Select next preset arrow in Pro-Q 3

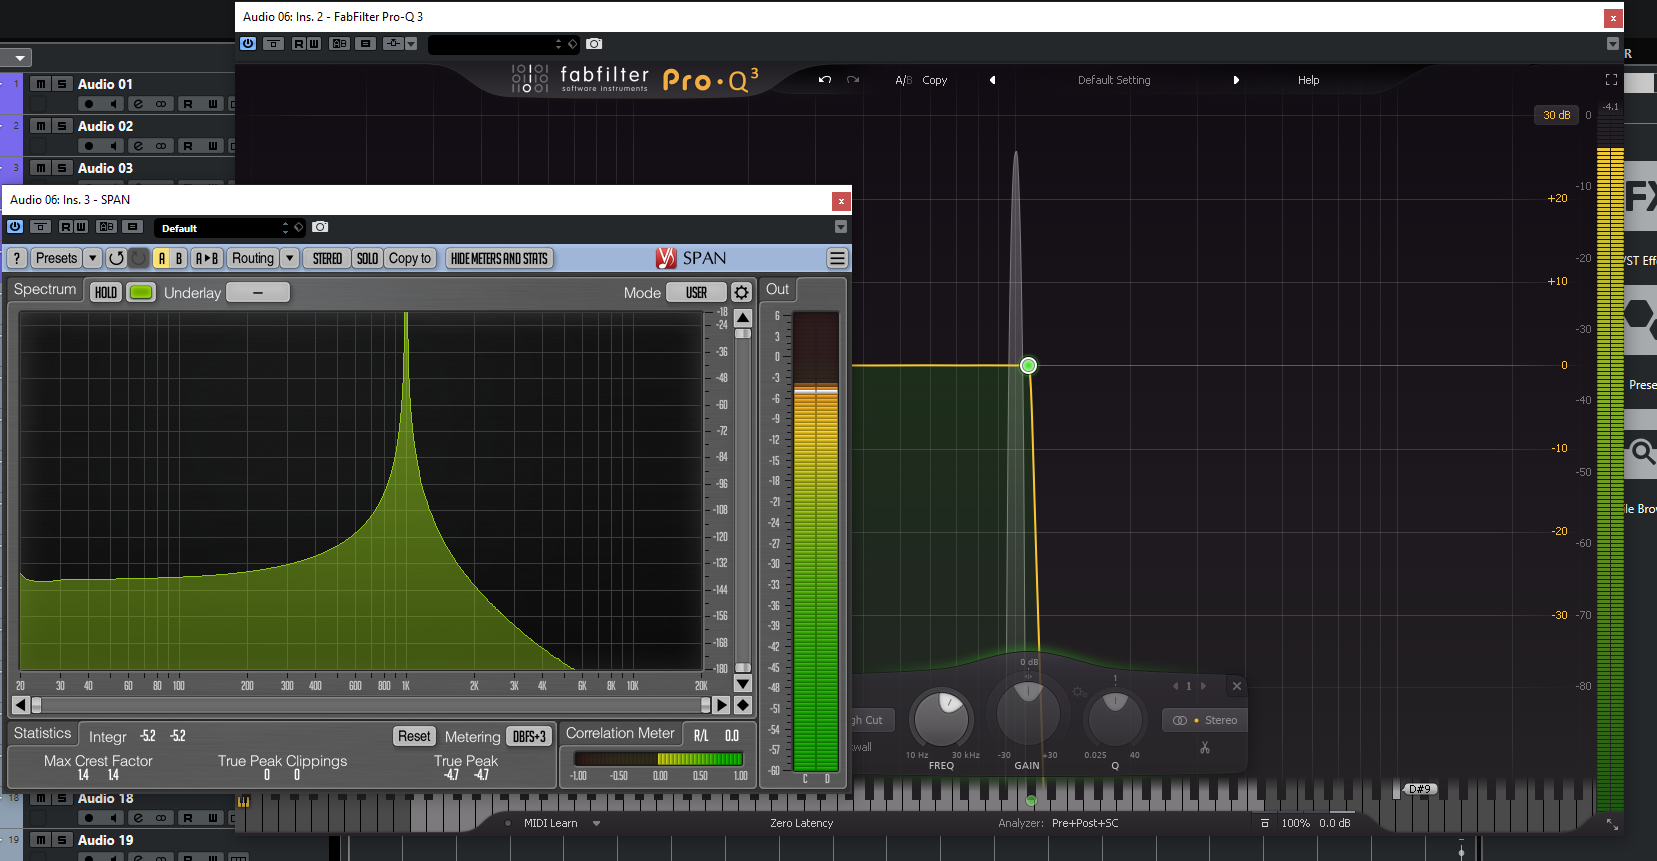click(x=1236, y=80)
